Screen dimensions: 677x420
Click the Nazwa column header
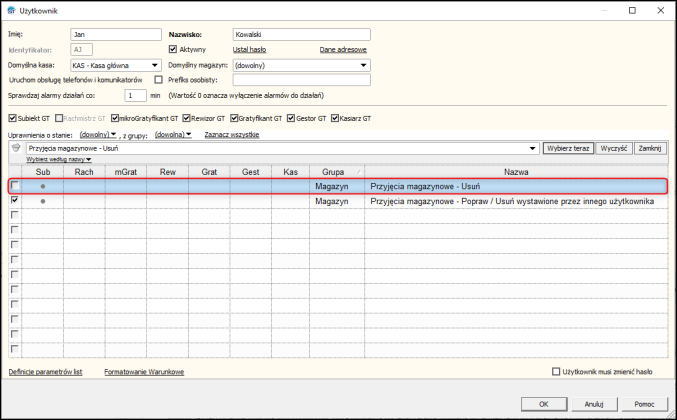pos(516,172)
